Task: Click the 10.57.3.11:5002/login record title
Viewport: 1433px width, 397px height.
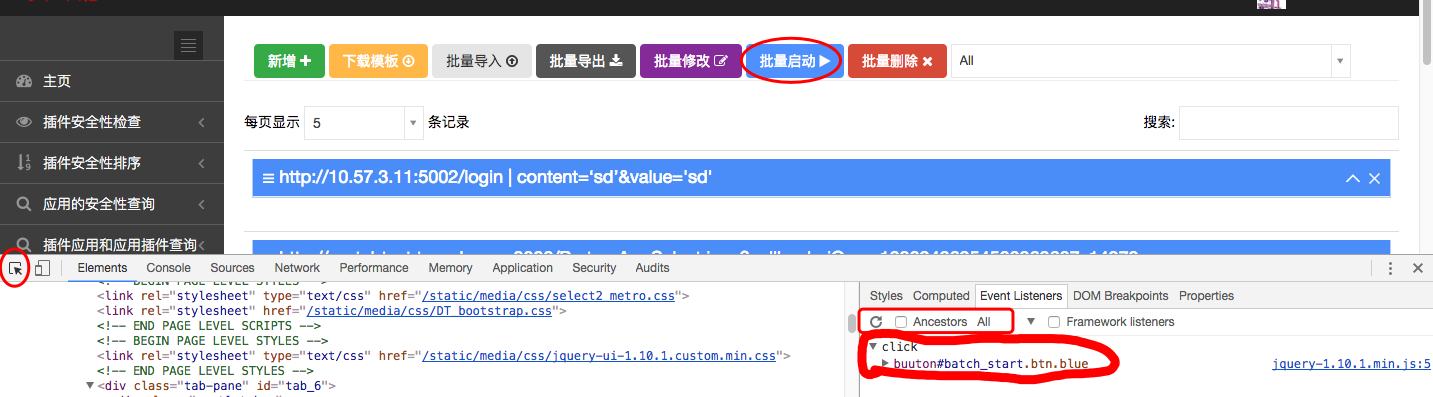Action: pyautogui.click(x=495, y=178)
